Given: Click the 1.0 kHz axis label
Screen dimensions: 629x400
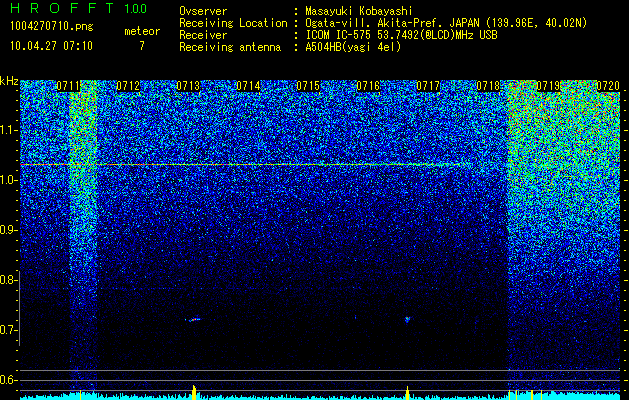Looking at the screenshot, I should click(x=8, y=180).
